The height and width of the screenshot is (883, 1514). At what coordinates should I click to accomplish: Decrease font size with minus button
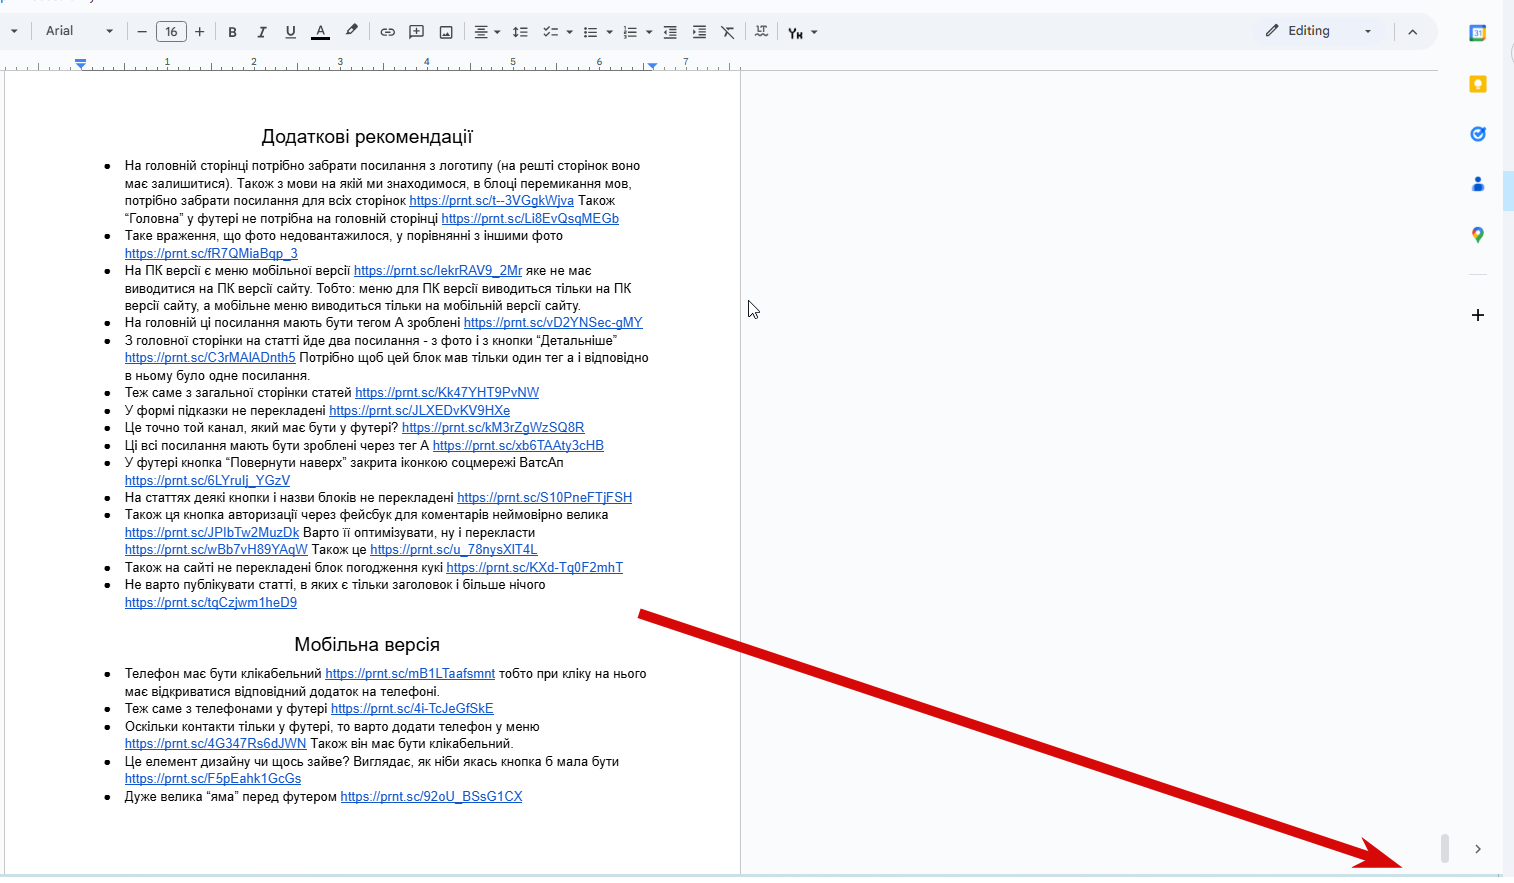[x=142, y=32]
